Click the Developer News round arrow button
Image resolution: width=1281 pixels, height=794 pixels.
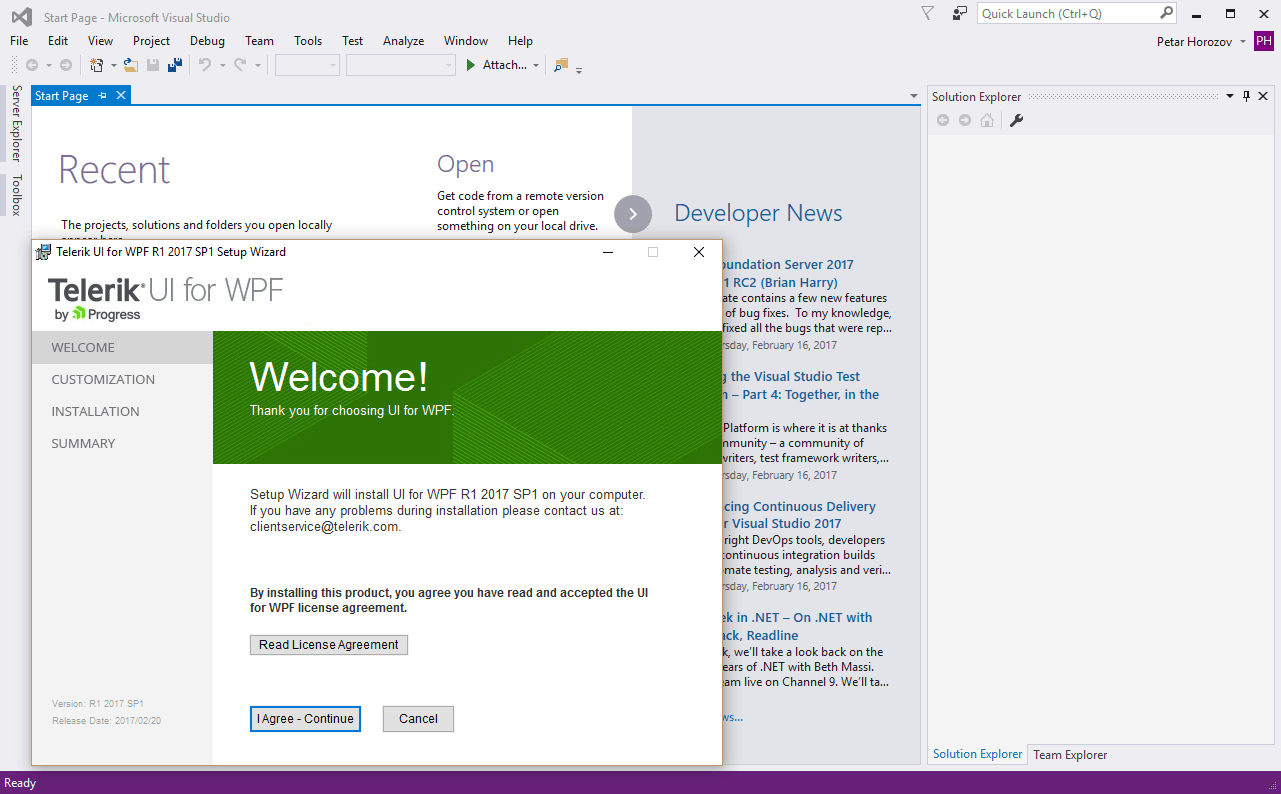[633, 214]
